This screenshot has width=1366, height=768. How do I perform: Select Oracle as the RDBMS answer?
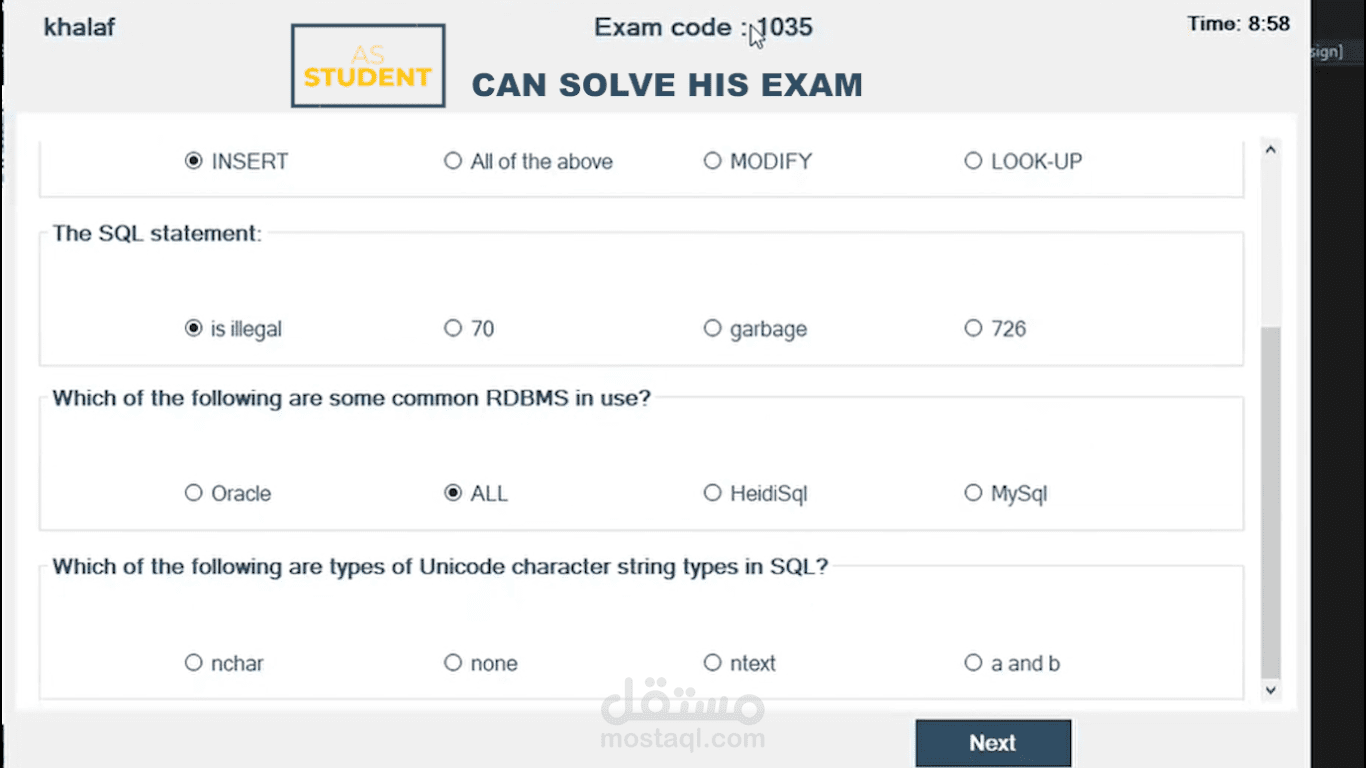pyautogui.click(x=194, y=493)
